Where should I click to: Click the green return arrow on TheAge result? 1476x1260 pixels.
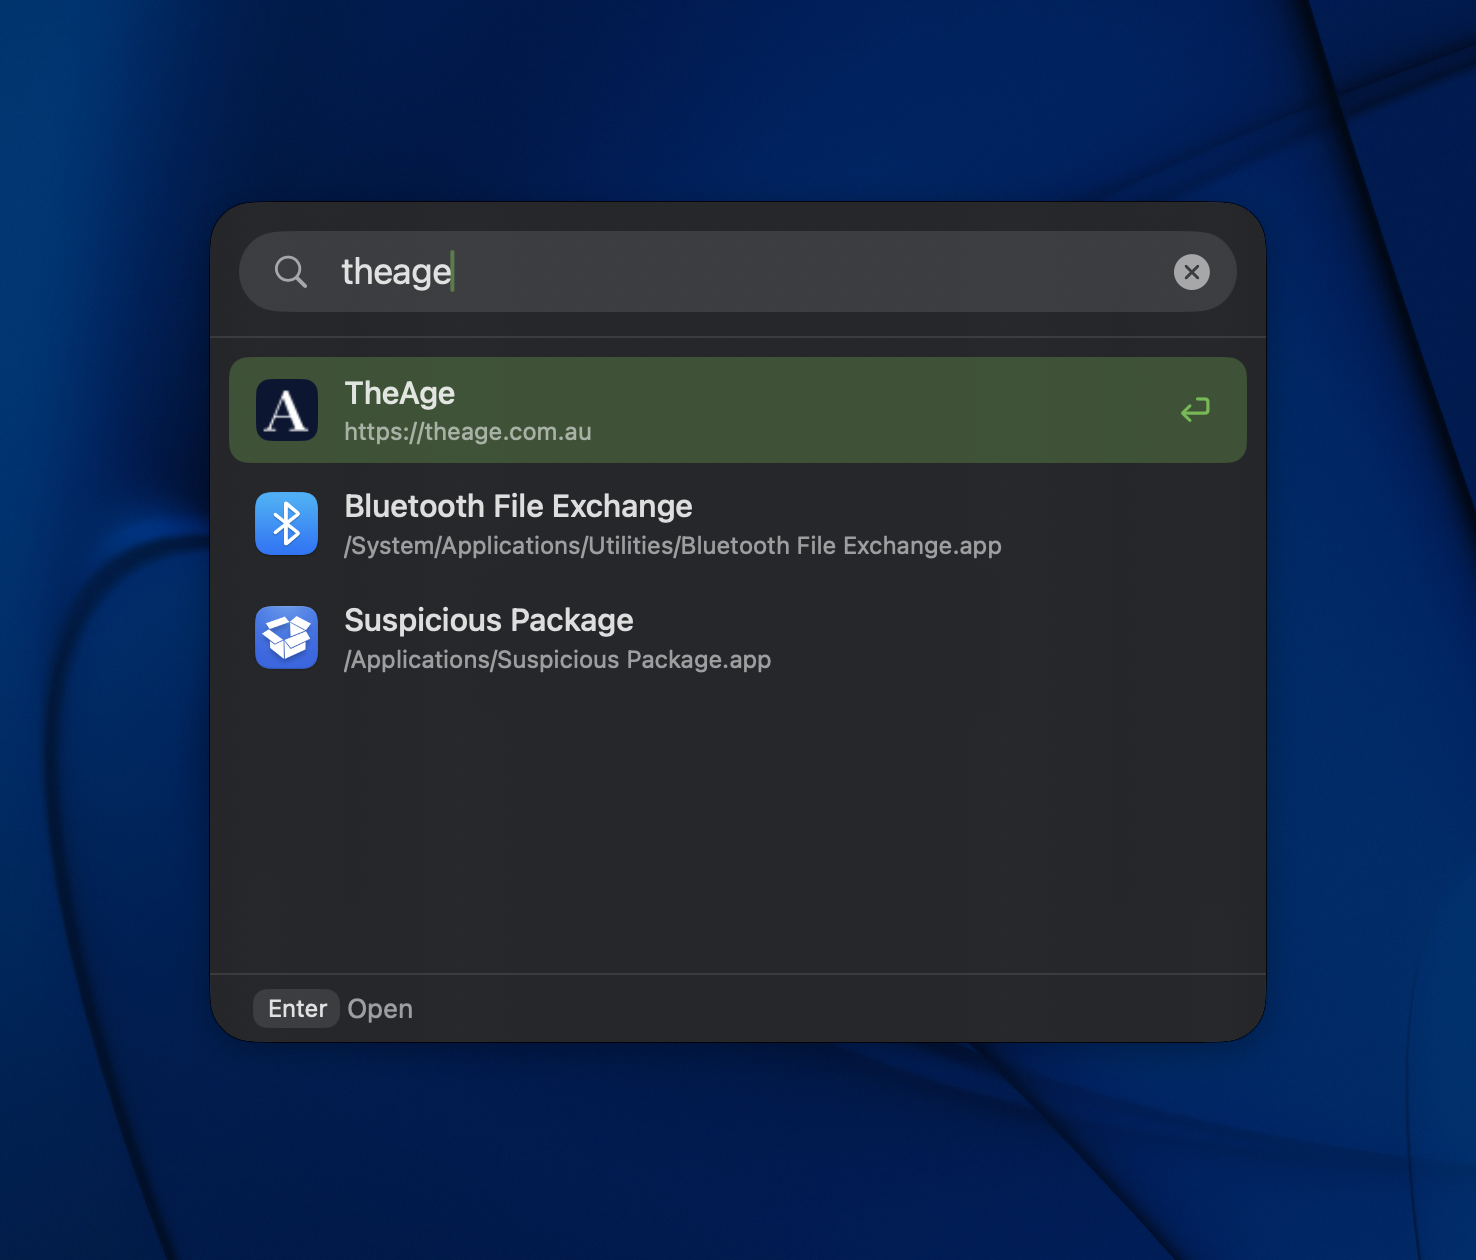(x=1195, y=410)
